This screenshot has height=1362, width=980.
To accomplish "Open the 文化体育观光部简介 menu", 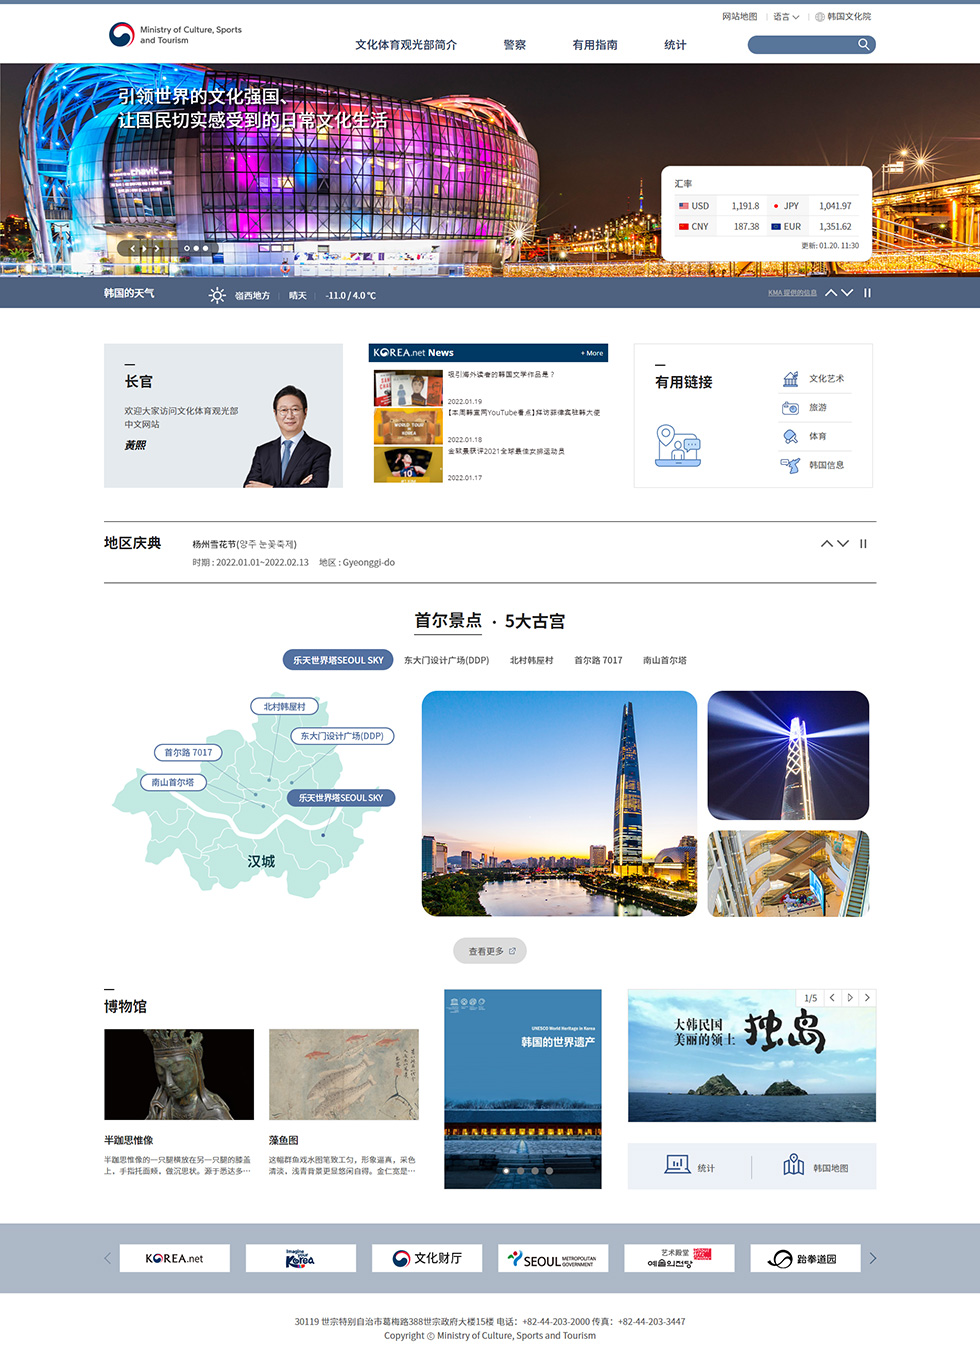I will pyautogui.click(x=405, y=45).
